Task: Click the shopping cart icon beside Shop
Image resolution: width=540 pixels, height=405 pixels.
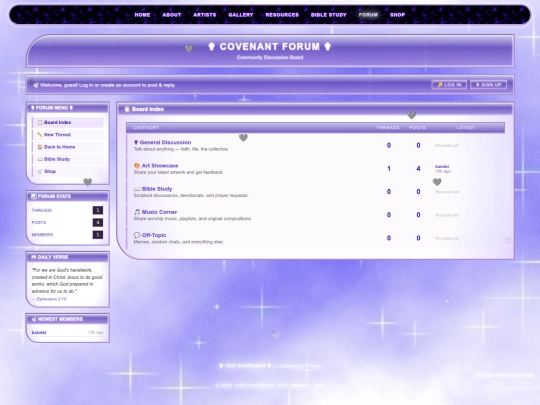Action: point(40,171)
